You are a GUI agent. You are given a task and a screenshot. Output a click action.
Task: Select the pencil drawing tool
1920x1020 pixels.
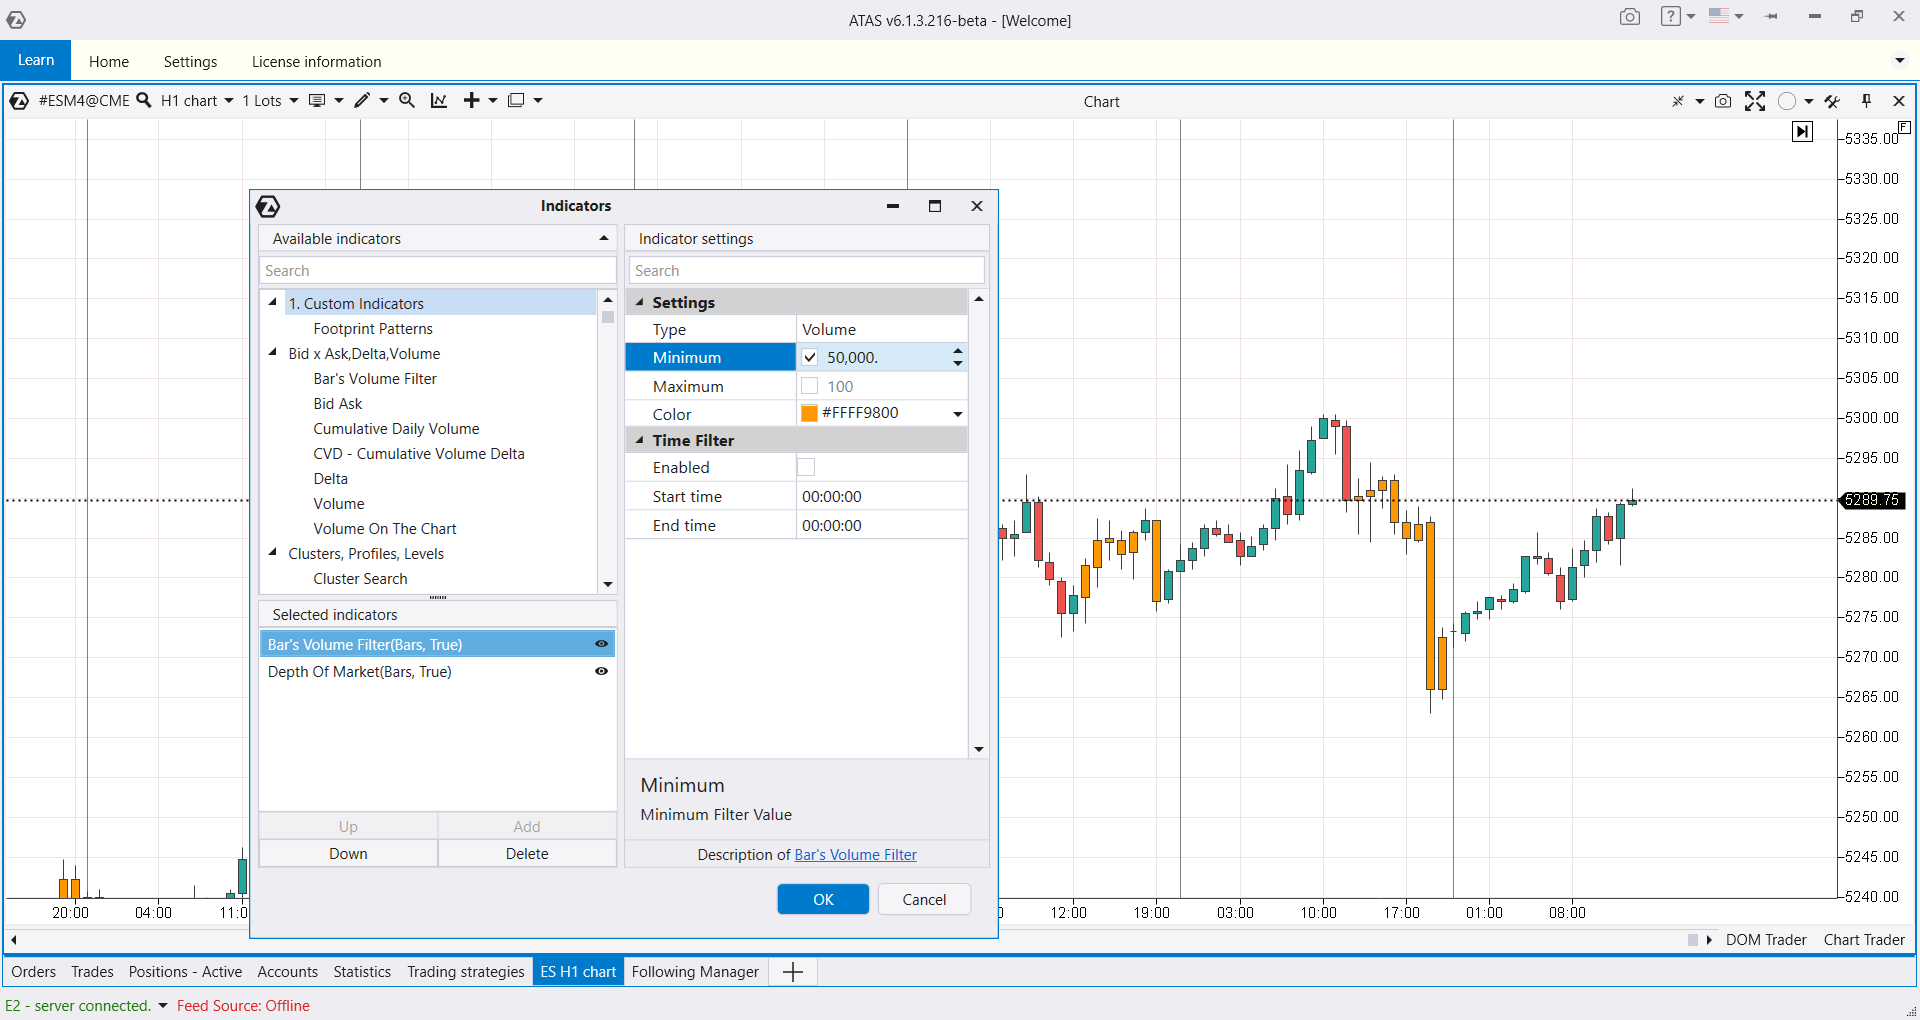(x=362, y=100)
